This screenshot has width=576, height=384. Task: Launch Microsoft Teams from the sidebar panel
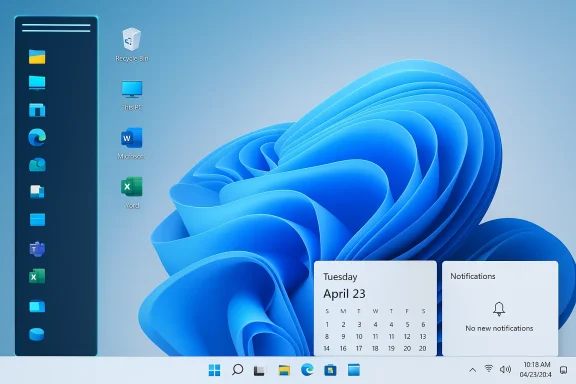click(x=37, y=249)
